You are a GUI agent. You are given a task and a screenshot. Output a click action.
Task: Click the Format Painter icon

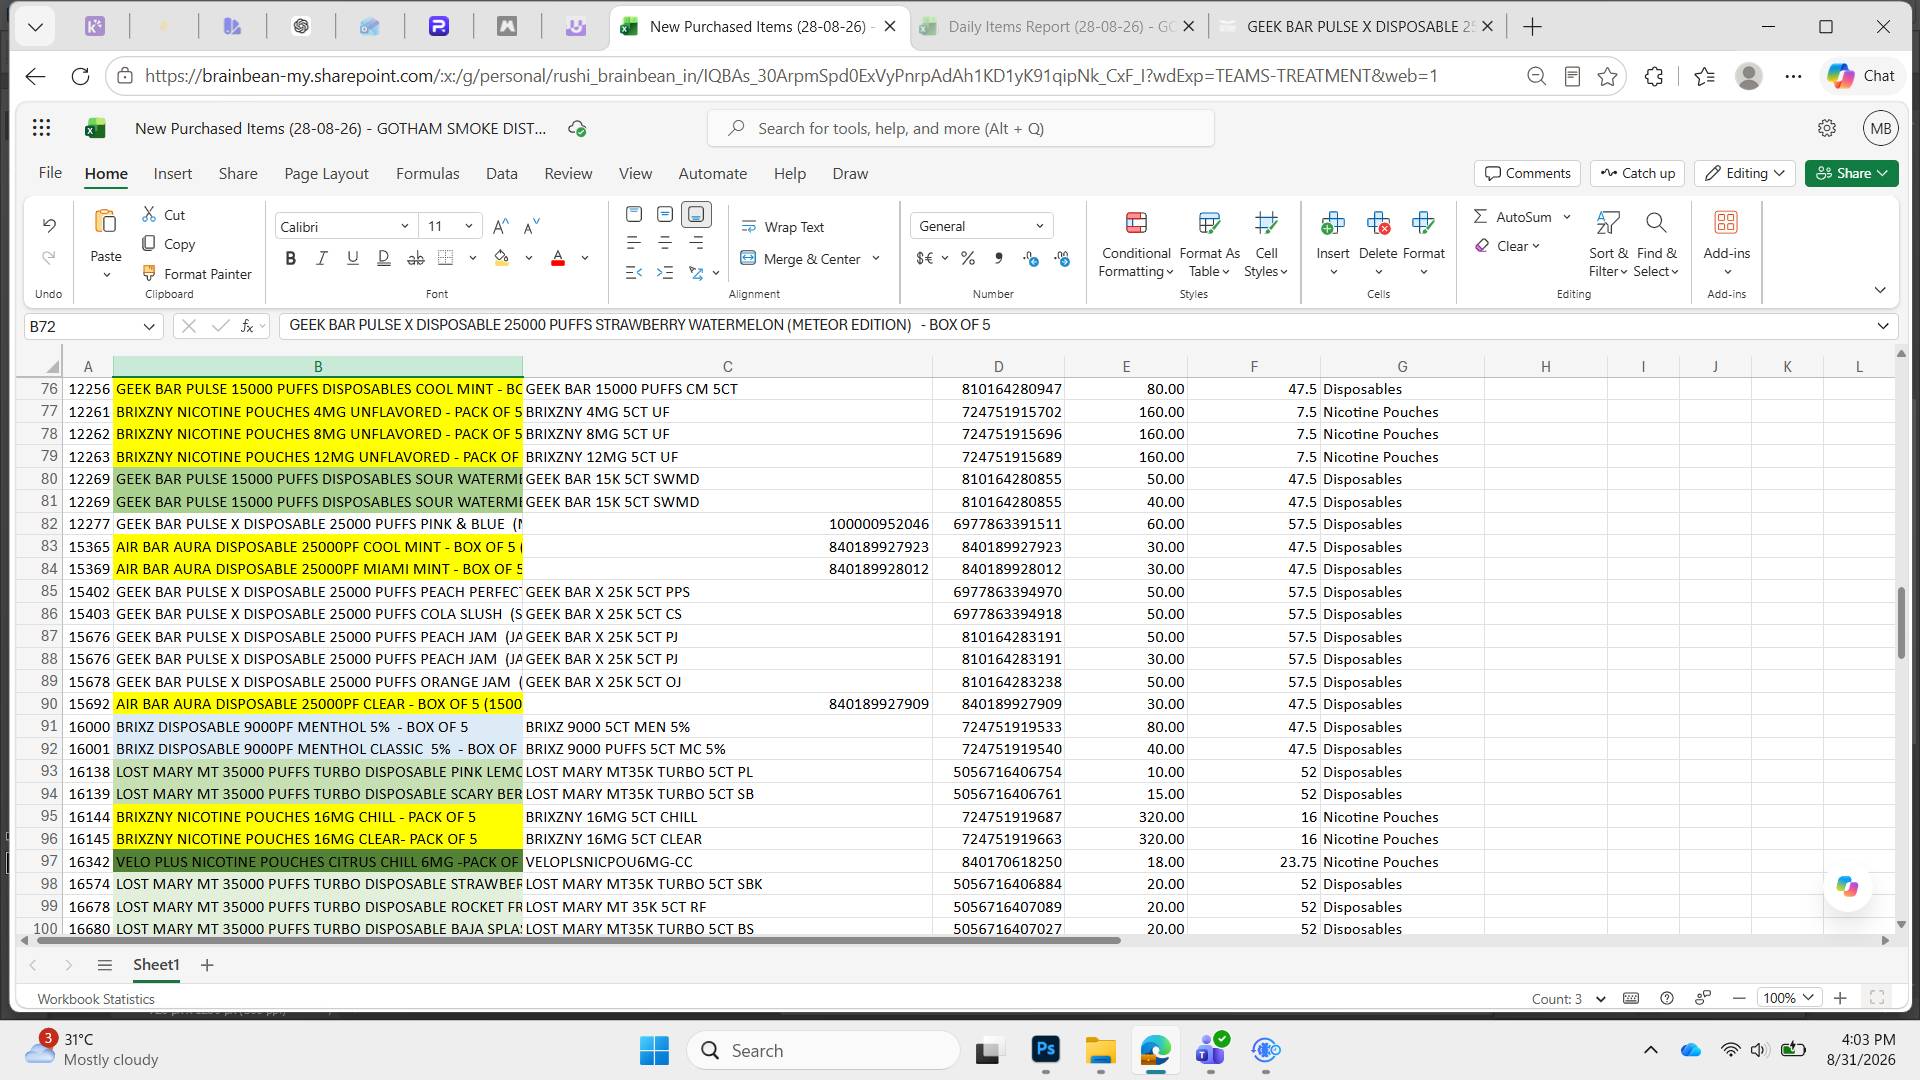click(x=149, y=273)
